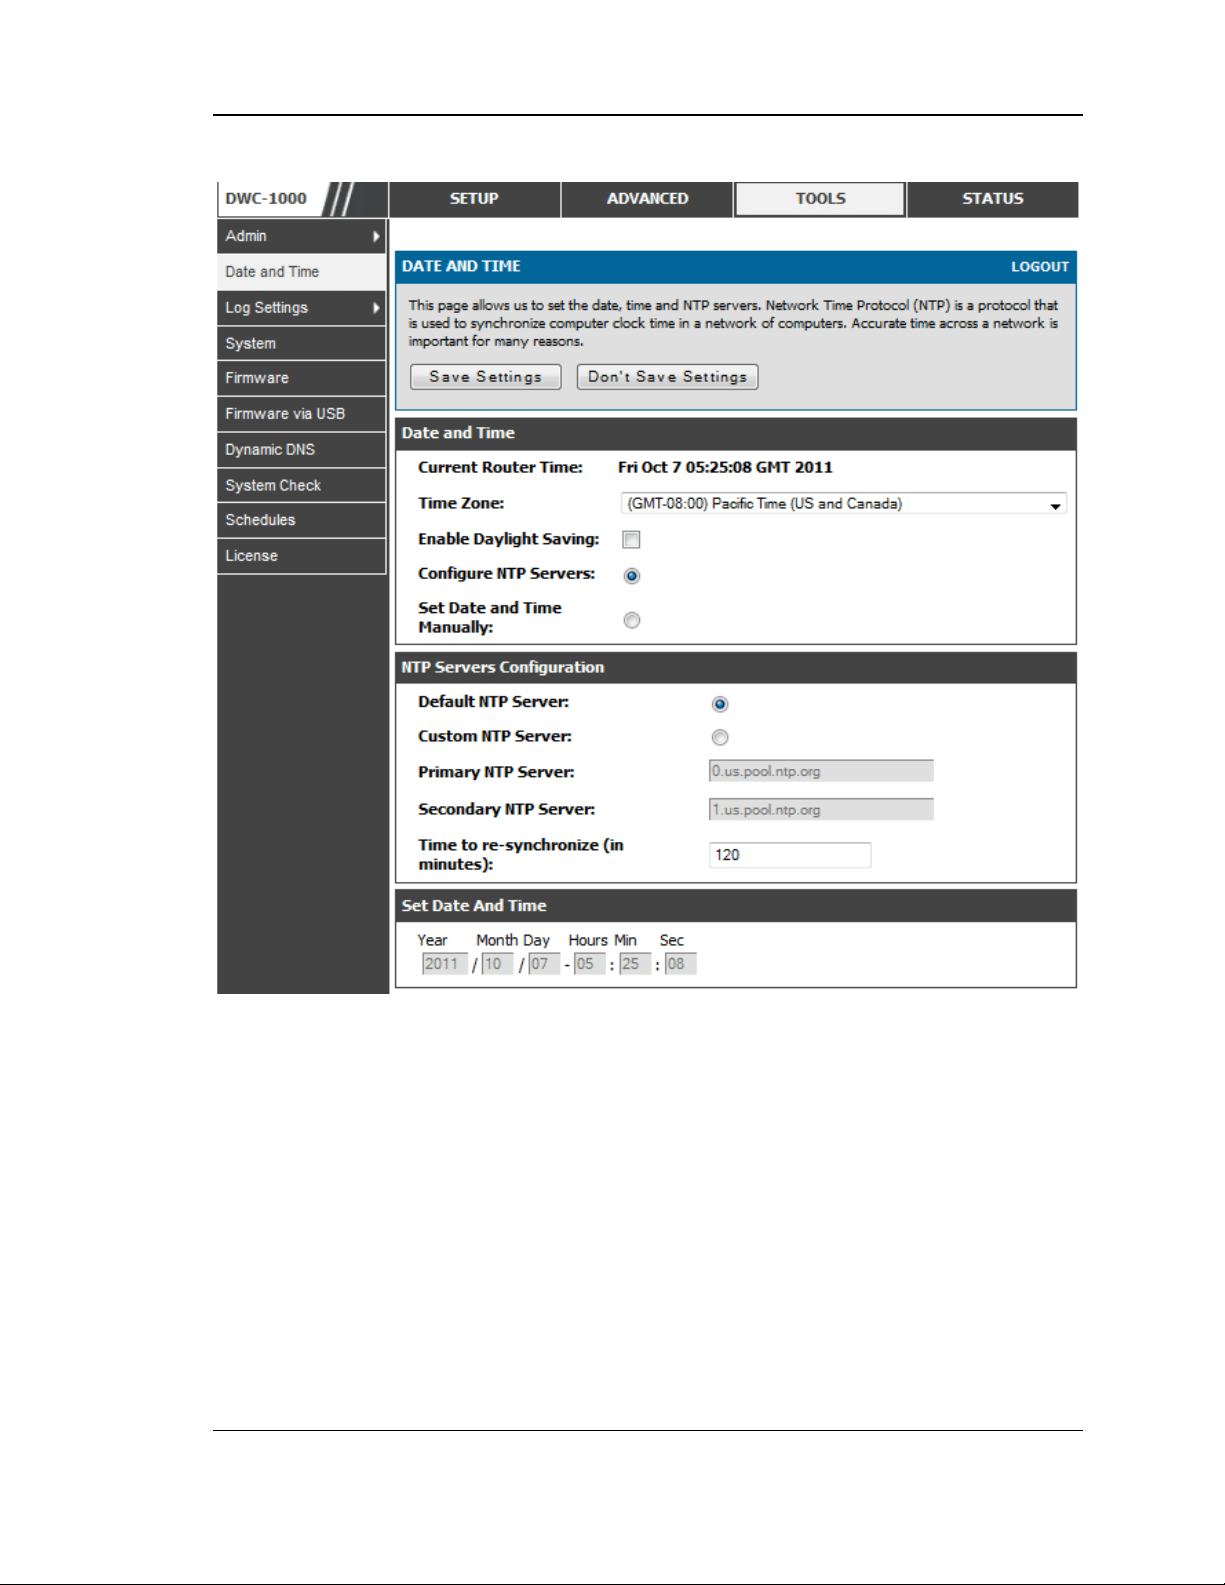Select the Configure NTP Servers radio button

tap(632, 575)
